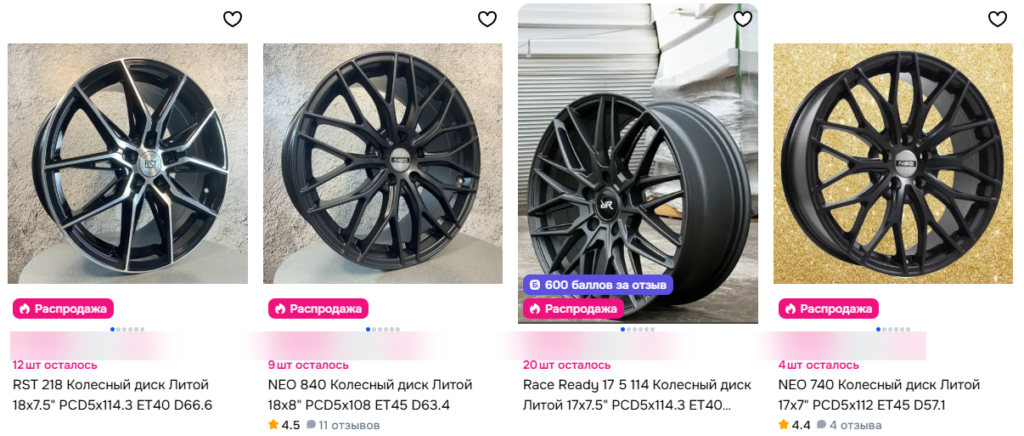The height and width of the screenshot is (436, 1024).
Task: Click Распродажа badge on NEO 840 card
Action: pos(317,308)
